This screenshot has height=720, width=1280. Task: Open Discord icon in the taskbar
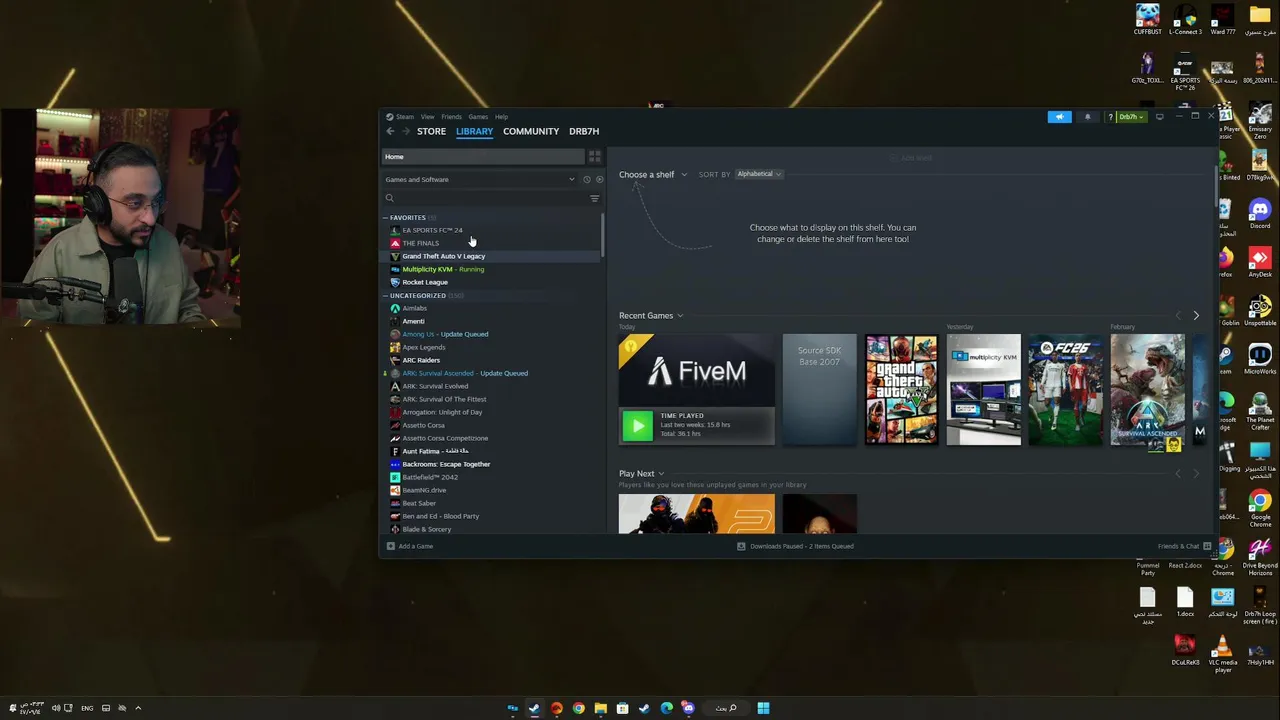click(x=688, y=708)
